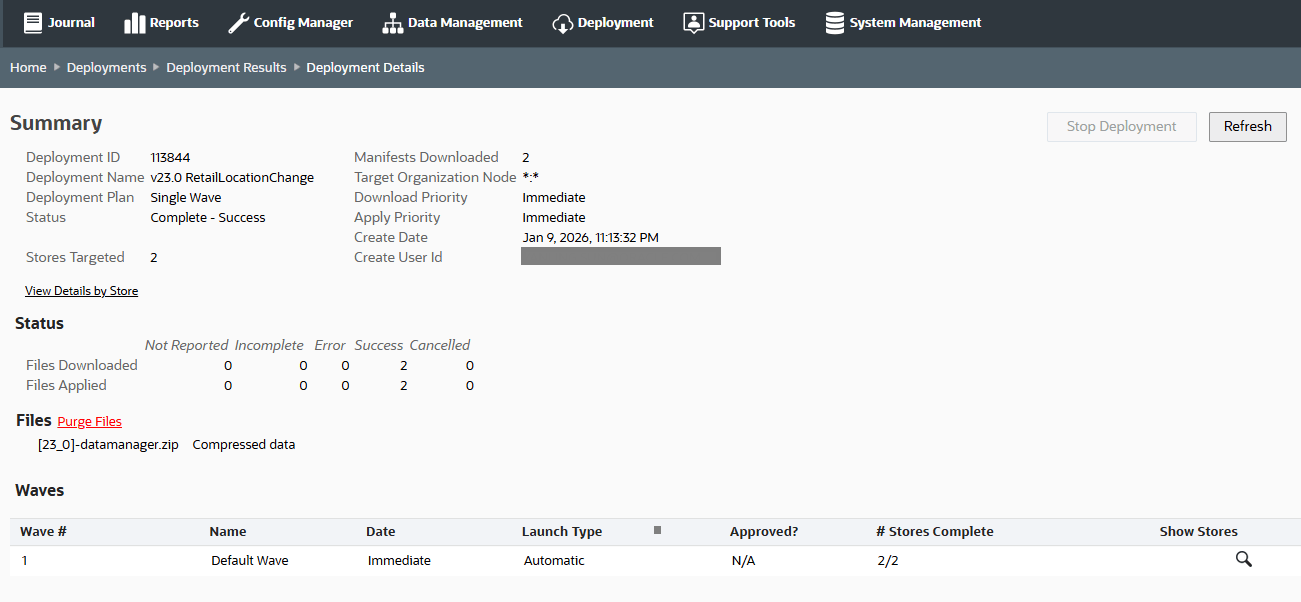
Task: Click the Show Stores magnifier for Default Wave
Action: 1243,559
